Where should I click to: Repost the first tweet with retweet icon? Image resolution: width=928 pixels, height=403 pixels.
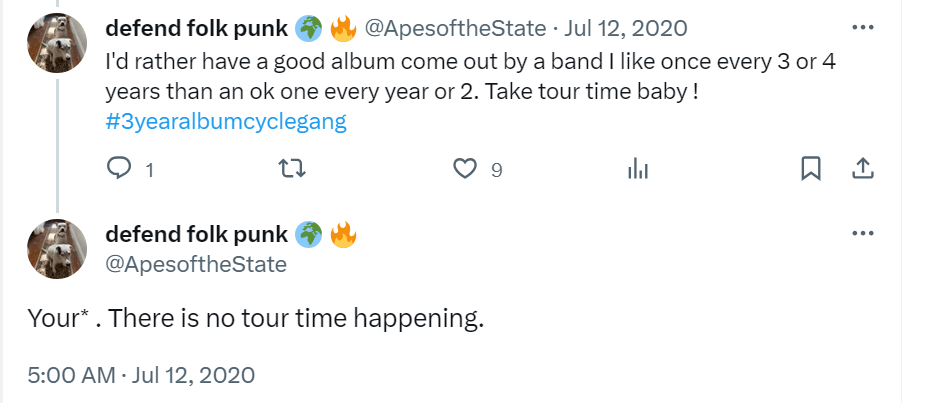point(291,168)
